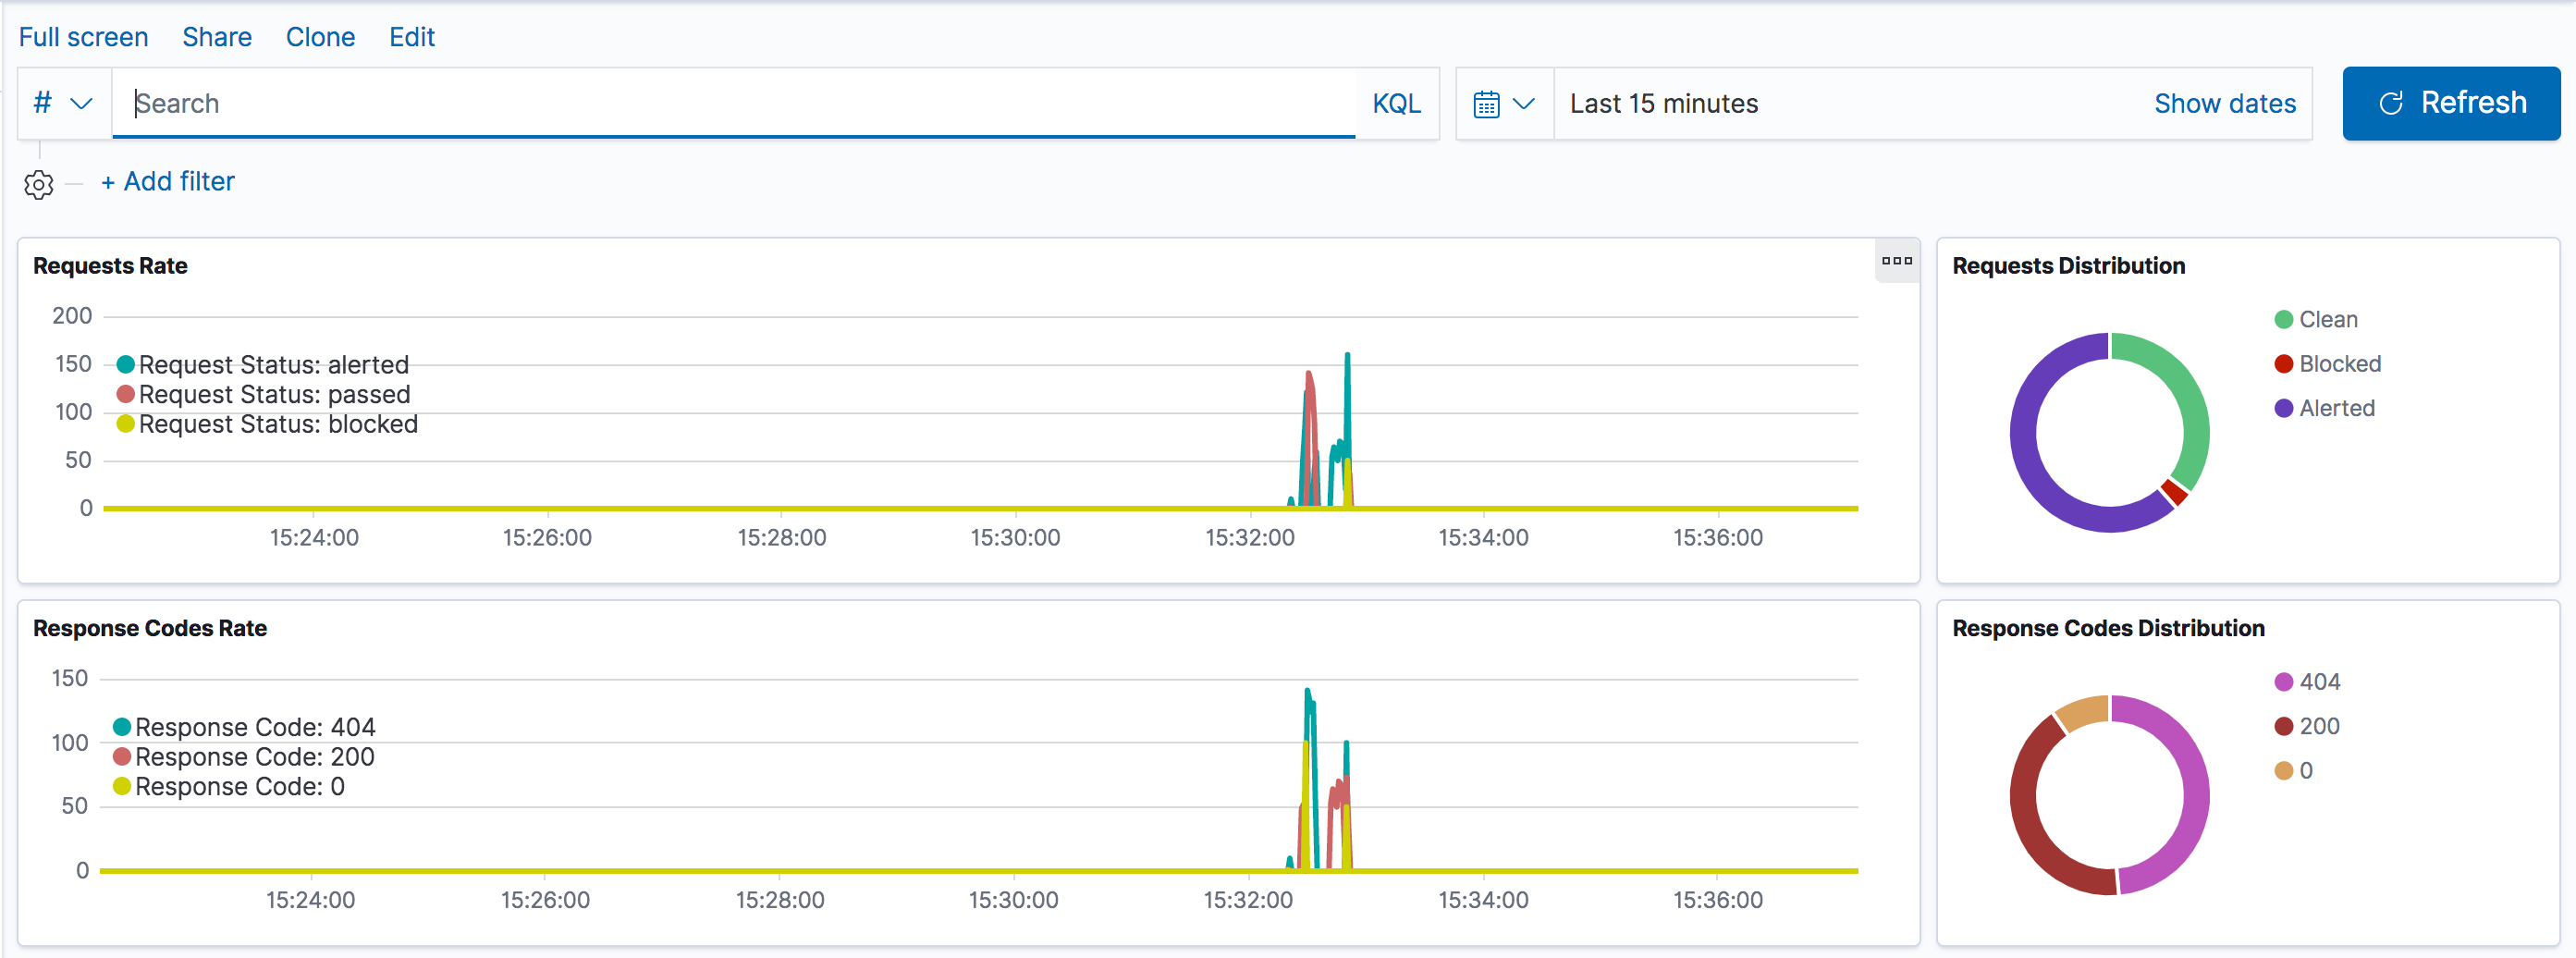This screenshot has width=2576, height=958.
Task: Click the calendar quick-select date icon
Action: 1486,104
